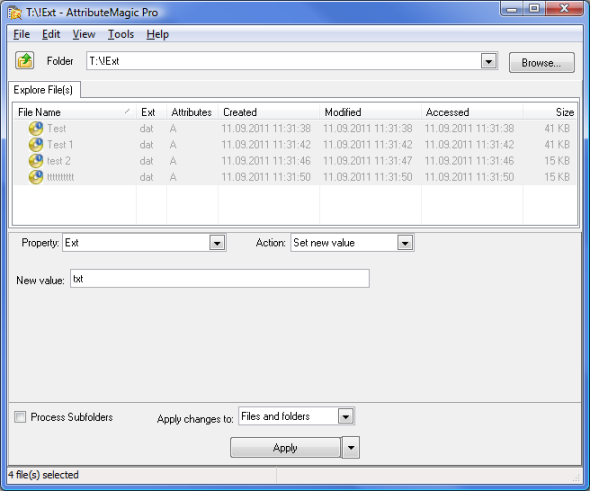The image size is (590, 491).
Task: Expand the Property dropdown showing Ext
Action: [217, 243]
